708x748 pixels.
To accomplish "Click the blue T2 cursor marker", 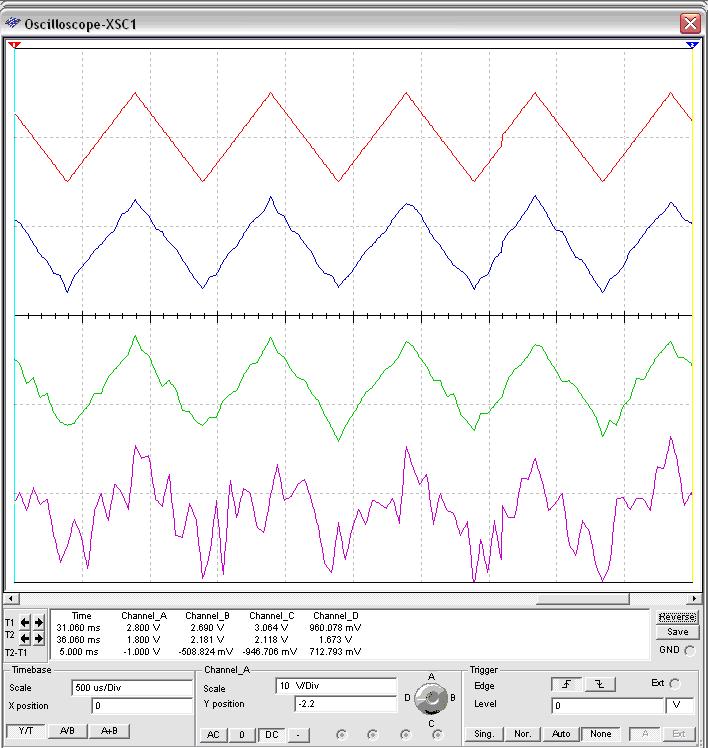I will click(692, 45).
